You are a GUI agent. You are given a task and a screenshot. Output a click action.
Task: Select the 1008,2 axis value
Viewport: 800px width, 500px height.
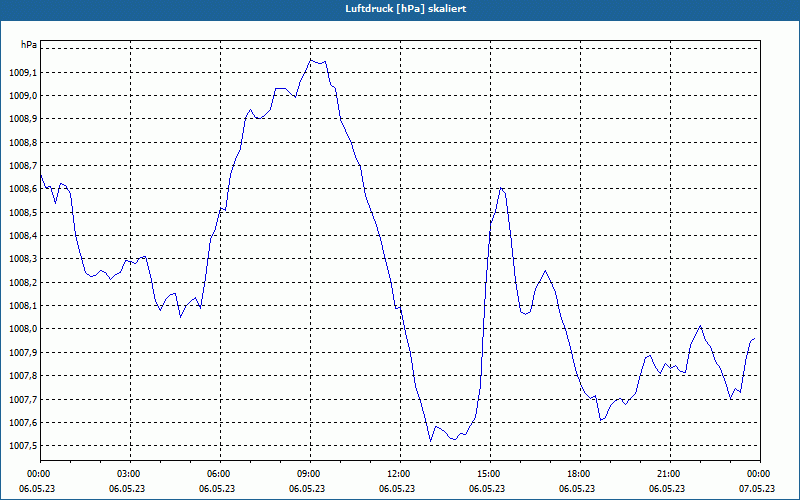coord(23,283)
